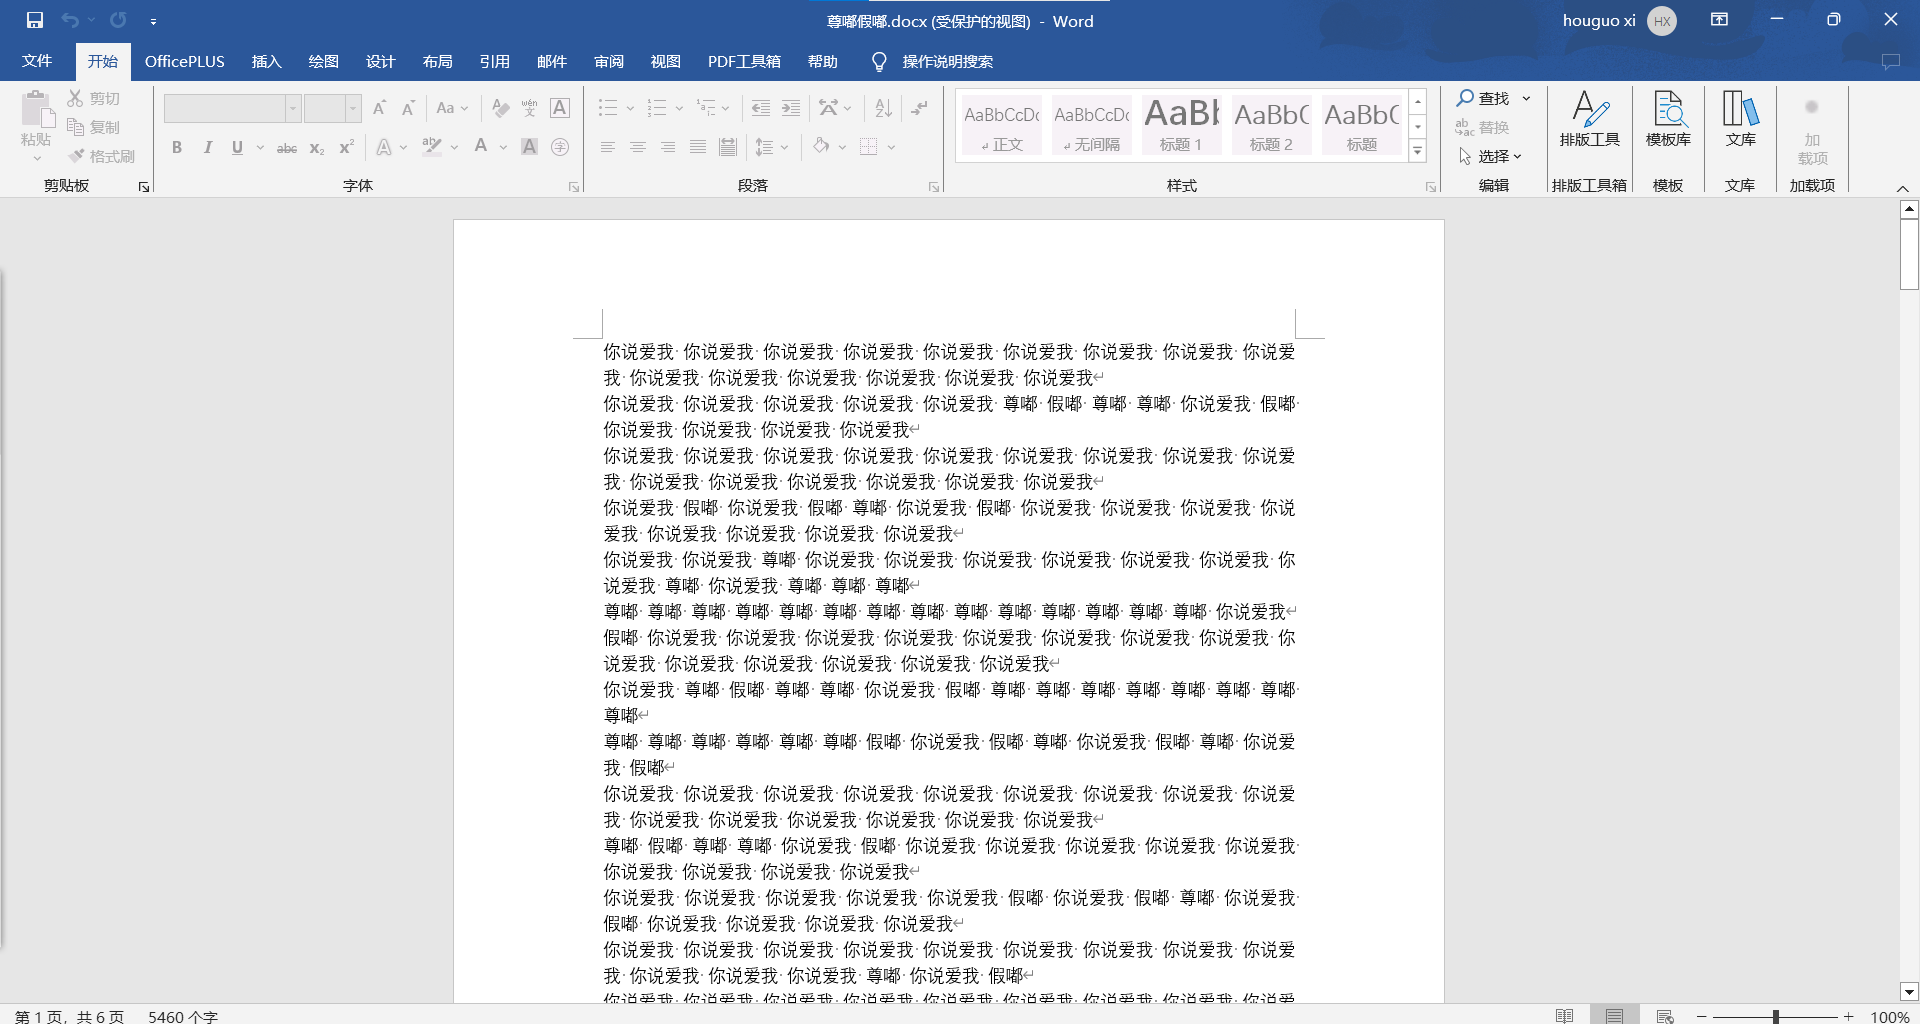Switch to the 插入 tab
This screenshot has height=1024, width=1920.
267,61
